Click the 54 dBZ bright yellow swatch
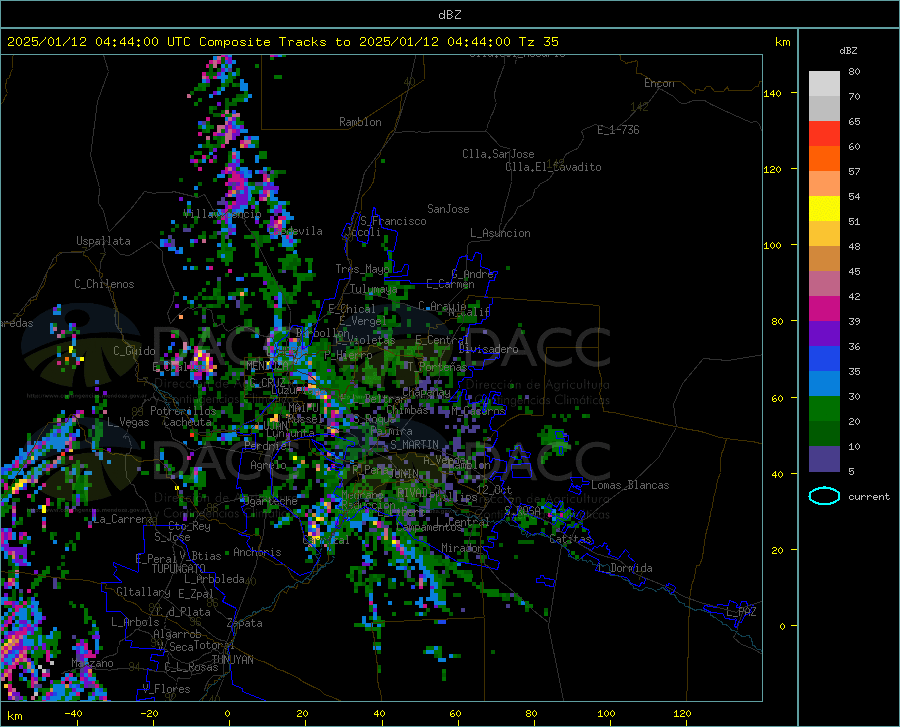 pos(824,209)
